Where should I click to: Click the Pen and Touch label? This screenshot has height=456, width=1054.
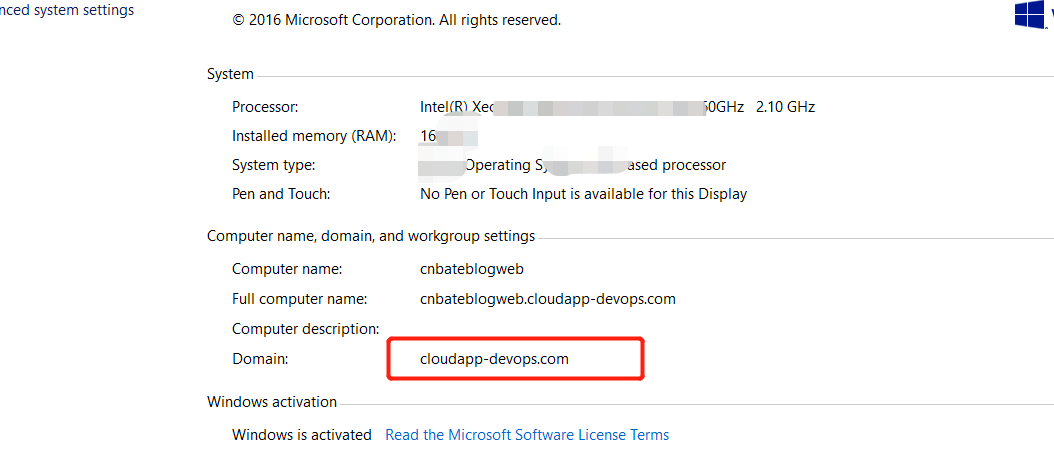pos(281,194)
